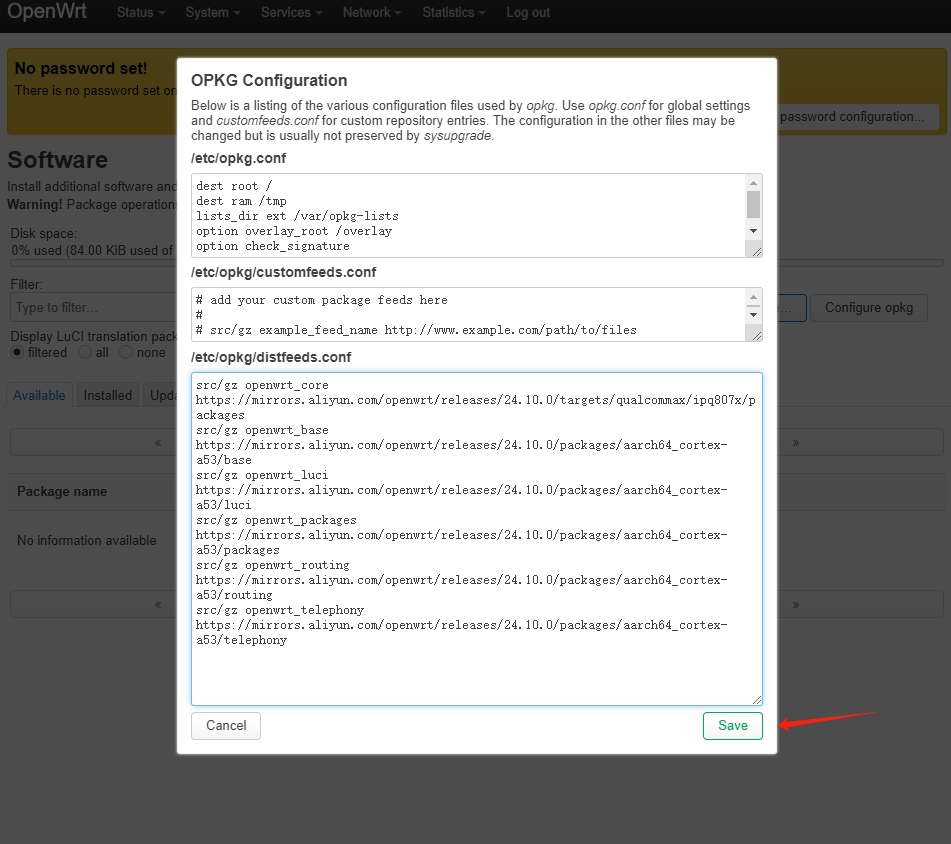
Task: Click inside the distfeeds.conf textarea
Action: pos(477,539)
